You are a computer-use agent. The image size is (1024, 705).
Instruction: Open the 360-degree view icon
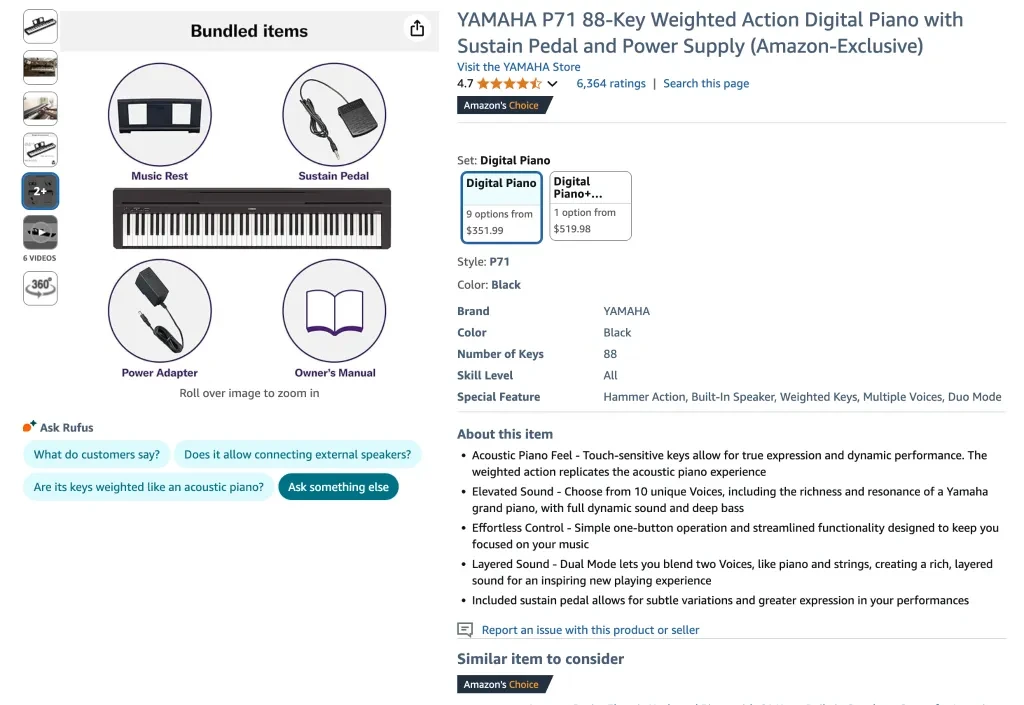coord(40,287)
